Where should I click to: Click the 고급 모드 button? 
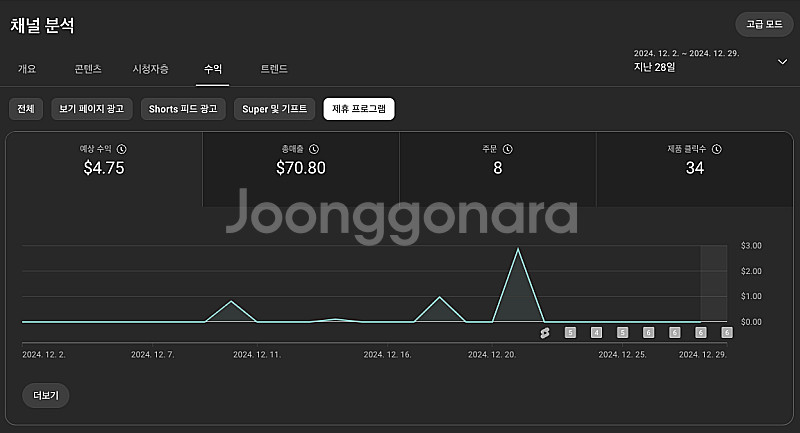point(764,24)
